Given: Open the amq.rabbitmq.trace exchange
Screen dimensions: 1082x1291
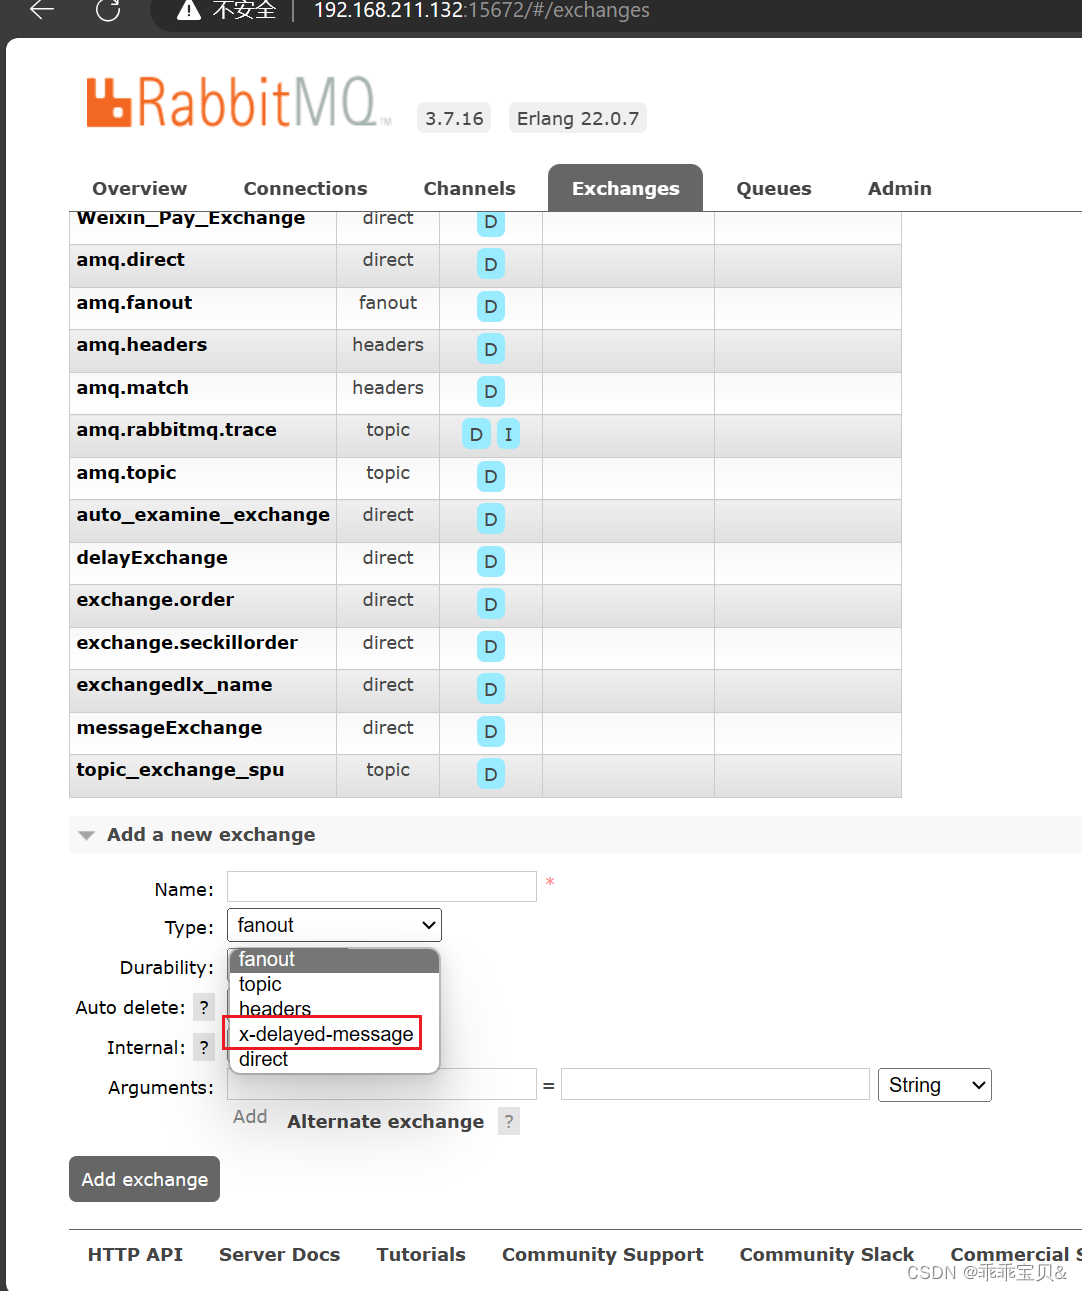Looking at the screenshot, I should (x=176, y=430).
